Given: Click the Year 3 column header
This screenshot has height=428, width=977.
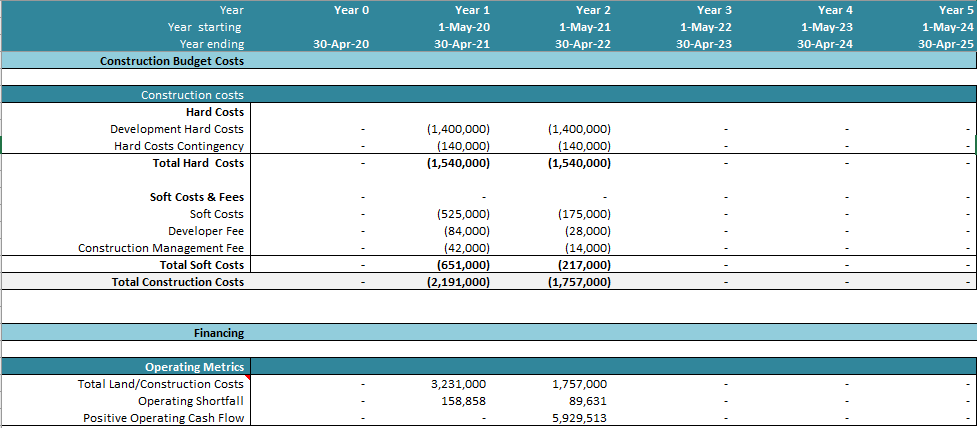Looking at the screenshot, I should (714, 10).
